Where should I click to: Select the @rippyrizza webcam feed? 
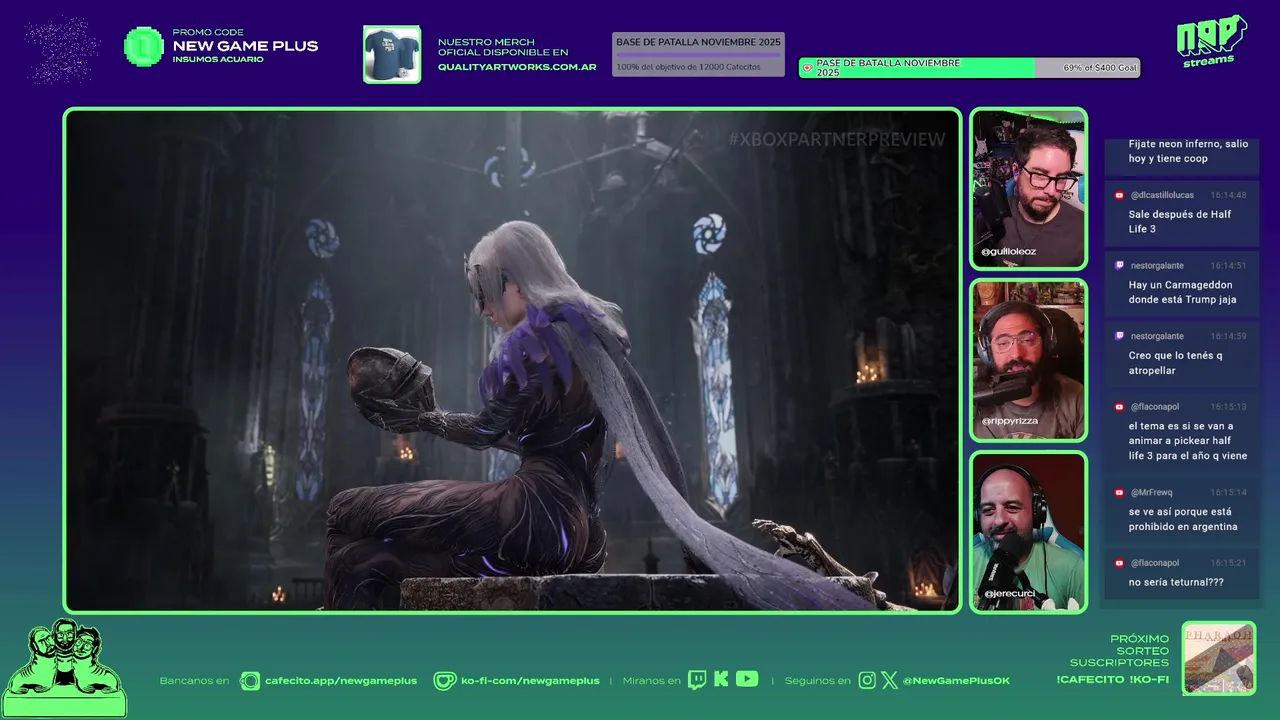pos(1028,360)
